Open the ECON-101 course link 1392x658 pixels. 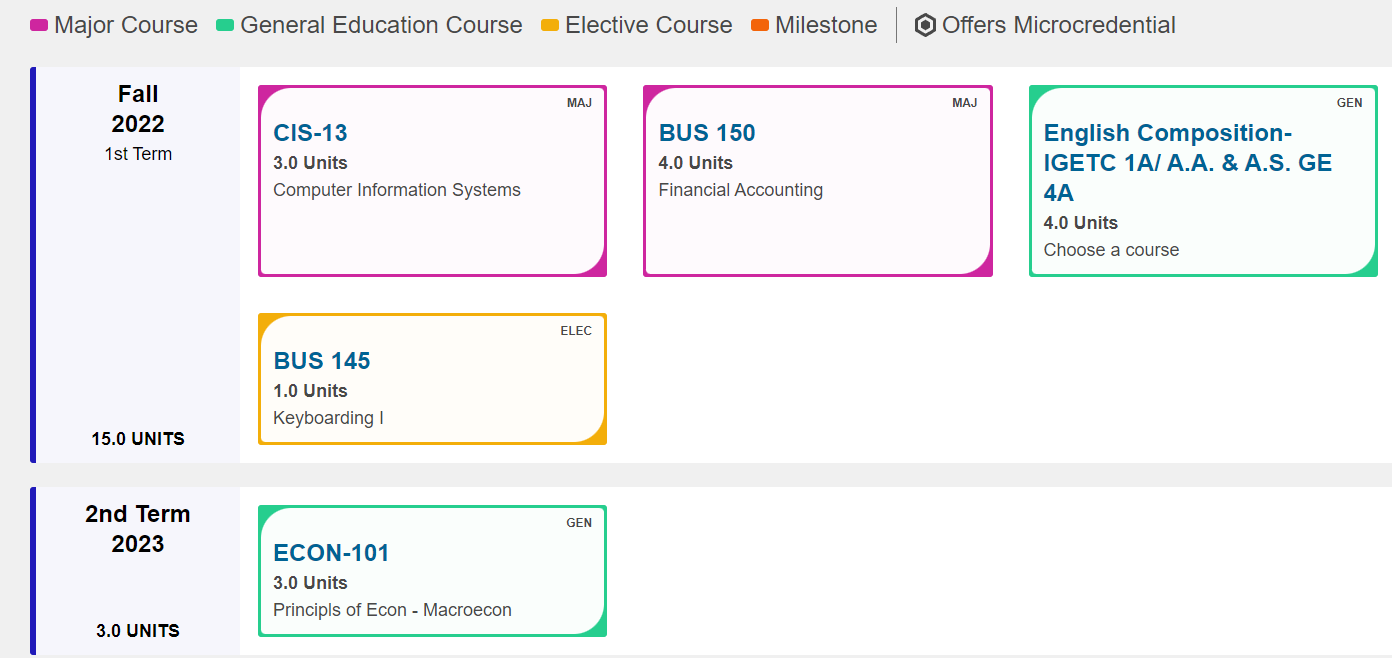click(331, 553)
